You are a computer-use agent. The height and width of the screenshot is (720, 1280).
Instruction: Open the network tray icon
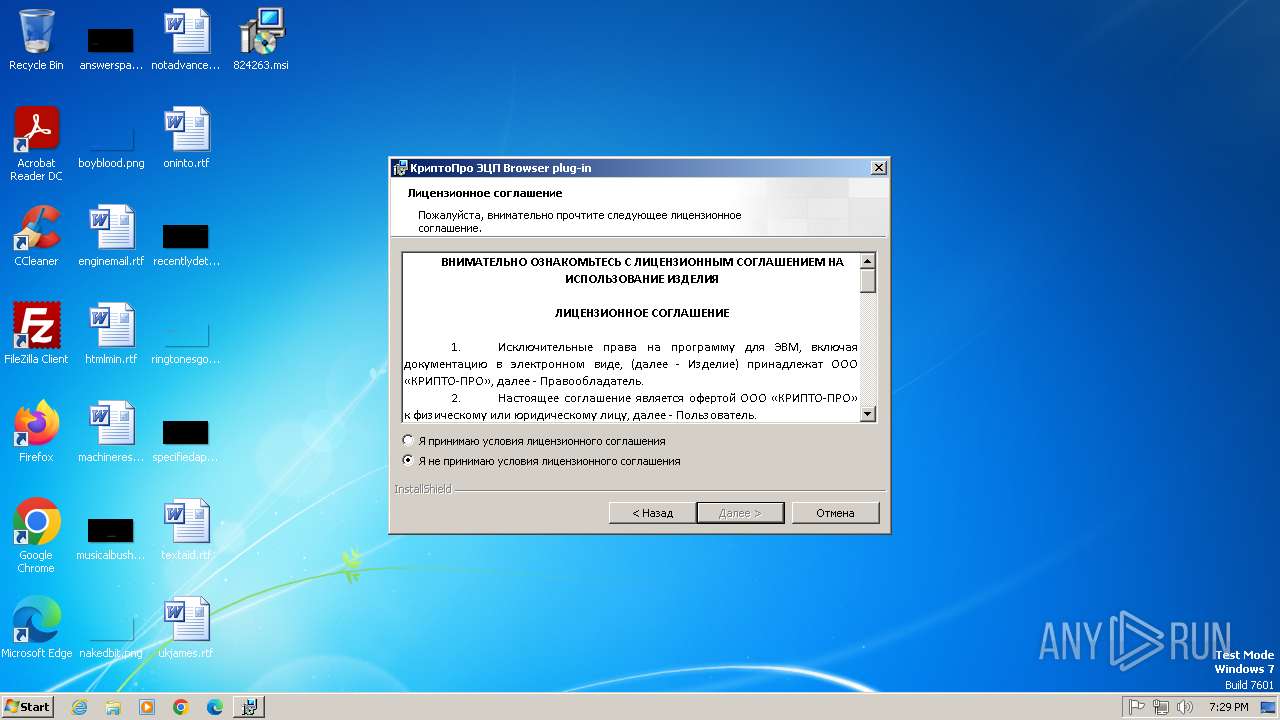pos(1160,707)
